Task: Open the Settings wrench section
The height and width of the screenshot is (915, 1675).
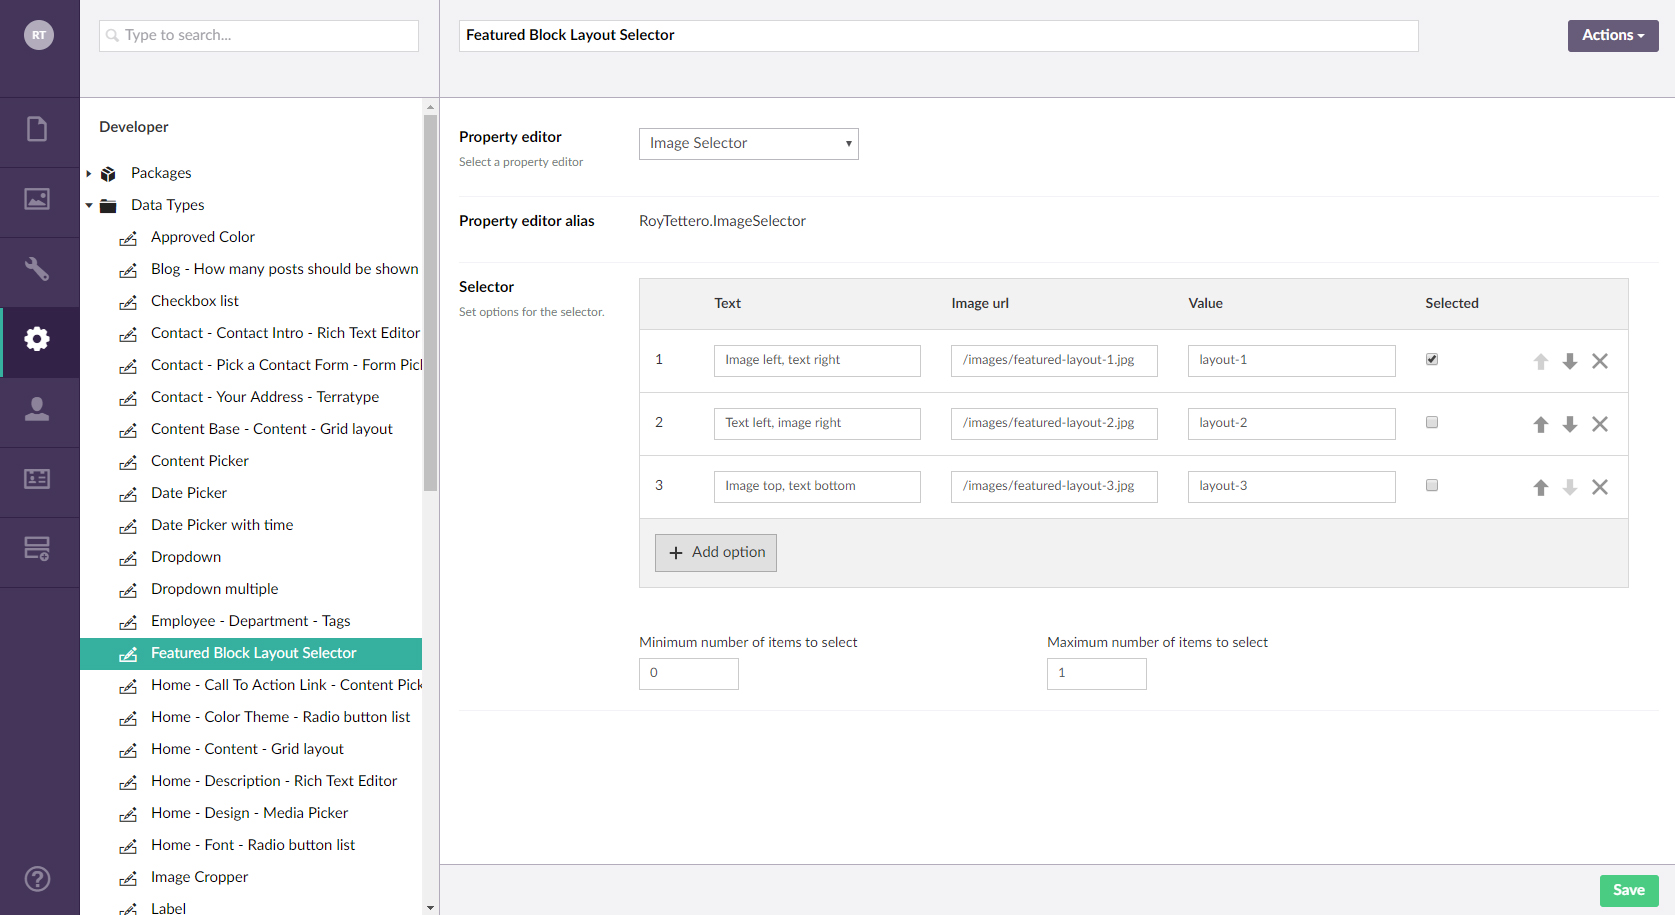Action: (37, 269)
